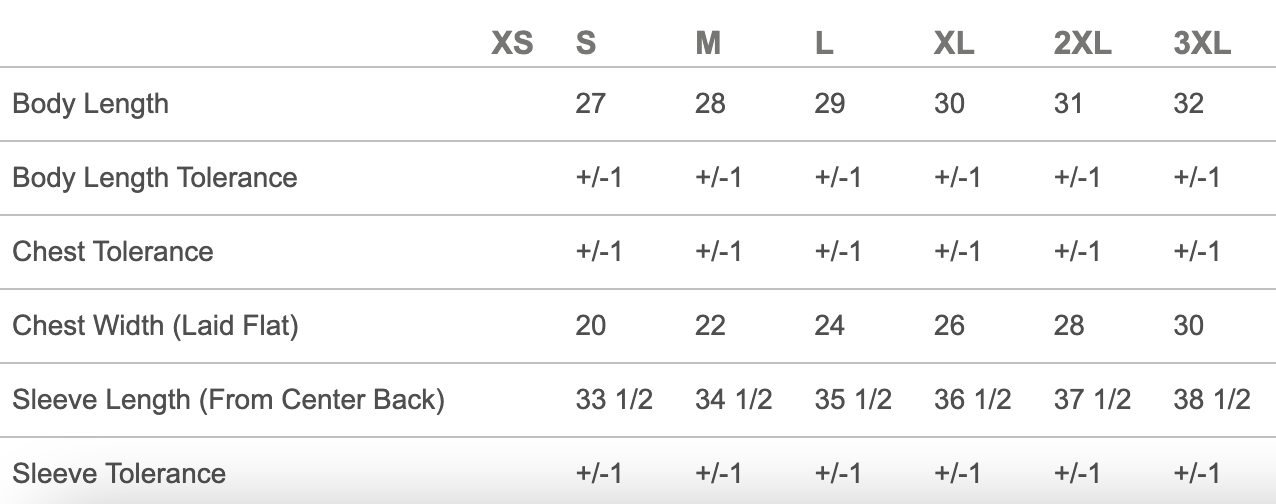1276x504 pixels.
Task: Click the Body Length row label
Action: click(x=90, y=104)
